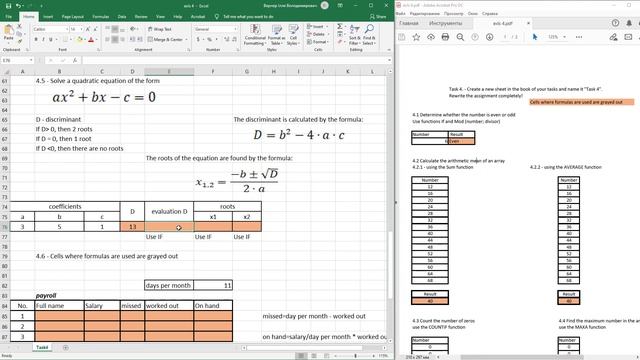Screen dimensions: 640x360
Task: Toggle Wrap Text
Action: click(x=160, y=29)
